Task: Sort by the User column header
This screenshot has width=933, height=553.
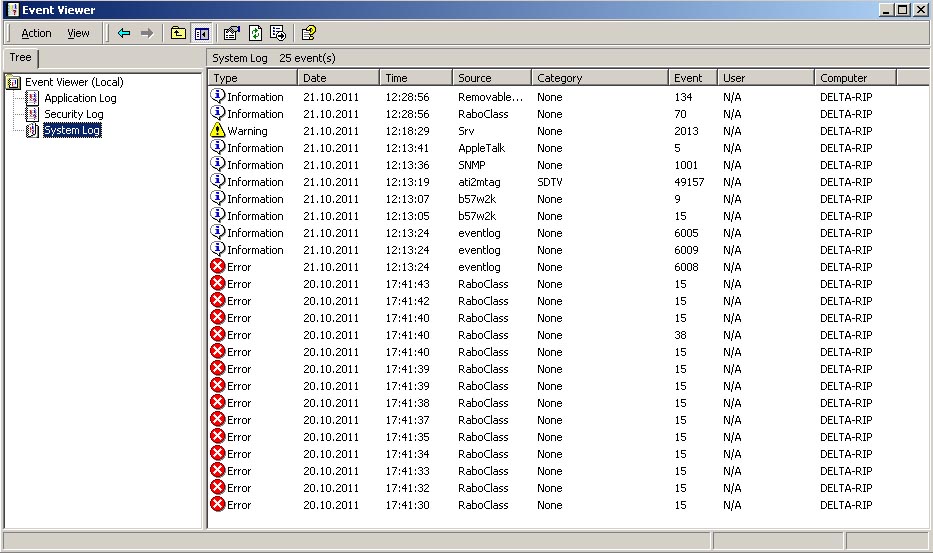Action: (x=765, y=77)
